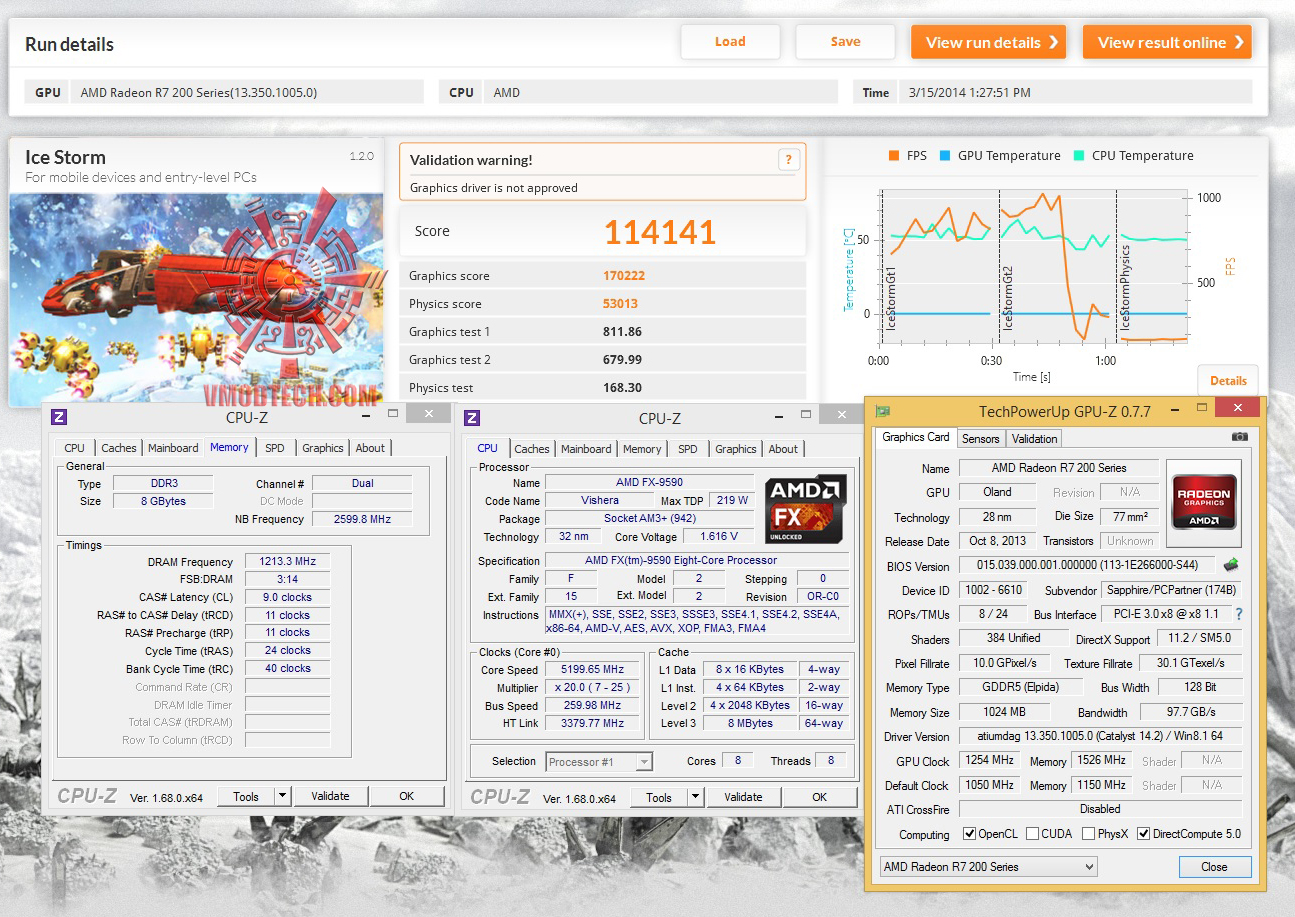Click the app icon of the CPU-Z processor window
Image resolution: width=1295 pixels, height=917 pixels.
pos(472,418)
